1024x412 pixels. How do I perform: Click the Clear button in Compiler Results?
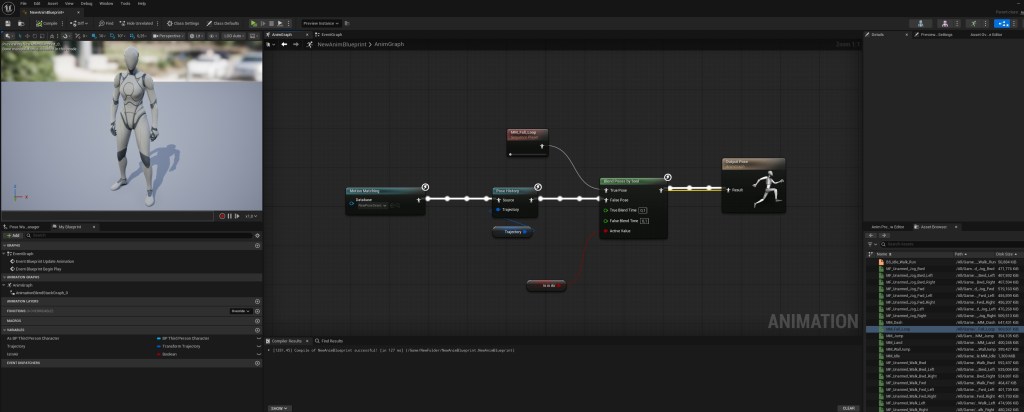848,408
